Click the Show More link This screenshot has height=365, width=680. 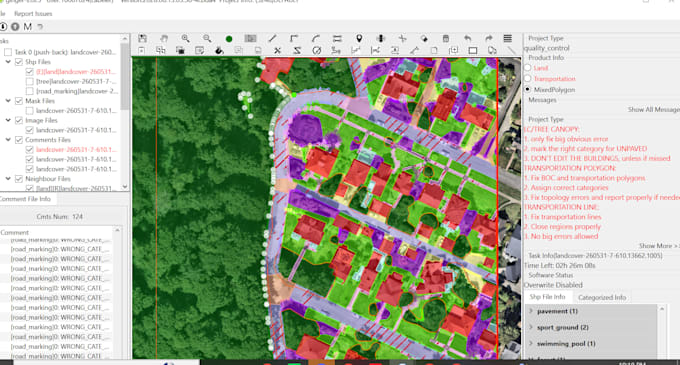(x=658, y=246)
